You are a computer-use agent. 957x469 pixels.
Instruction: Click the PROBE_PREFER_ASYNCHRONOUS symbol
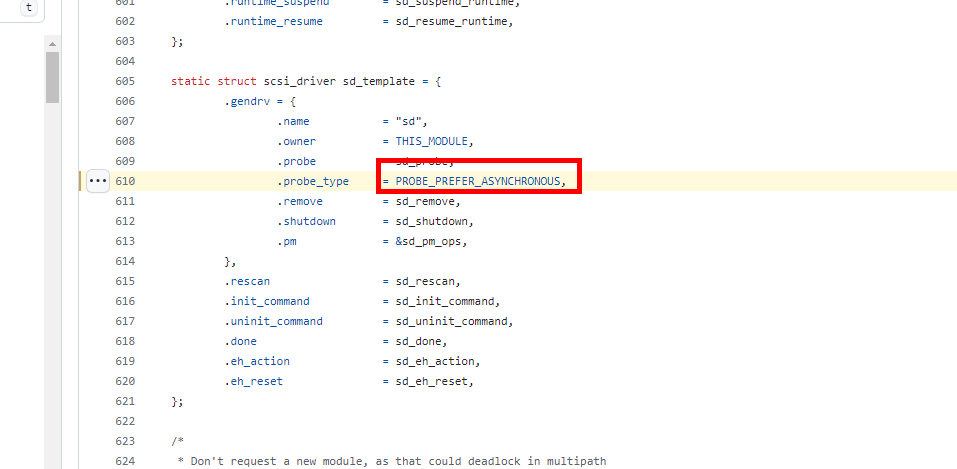480,181
